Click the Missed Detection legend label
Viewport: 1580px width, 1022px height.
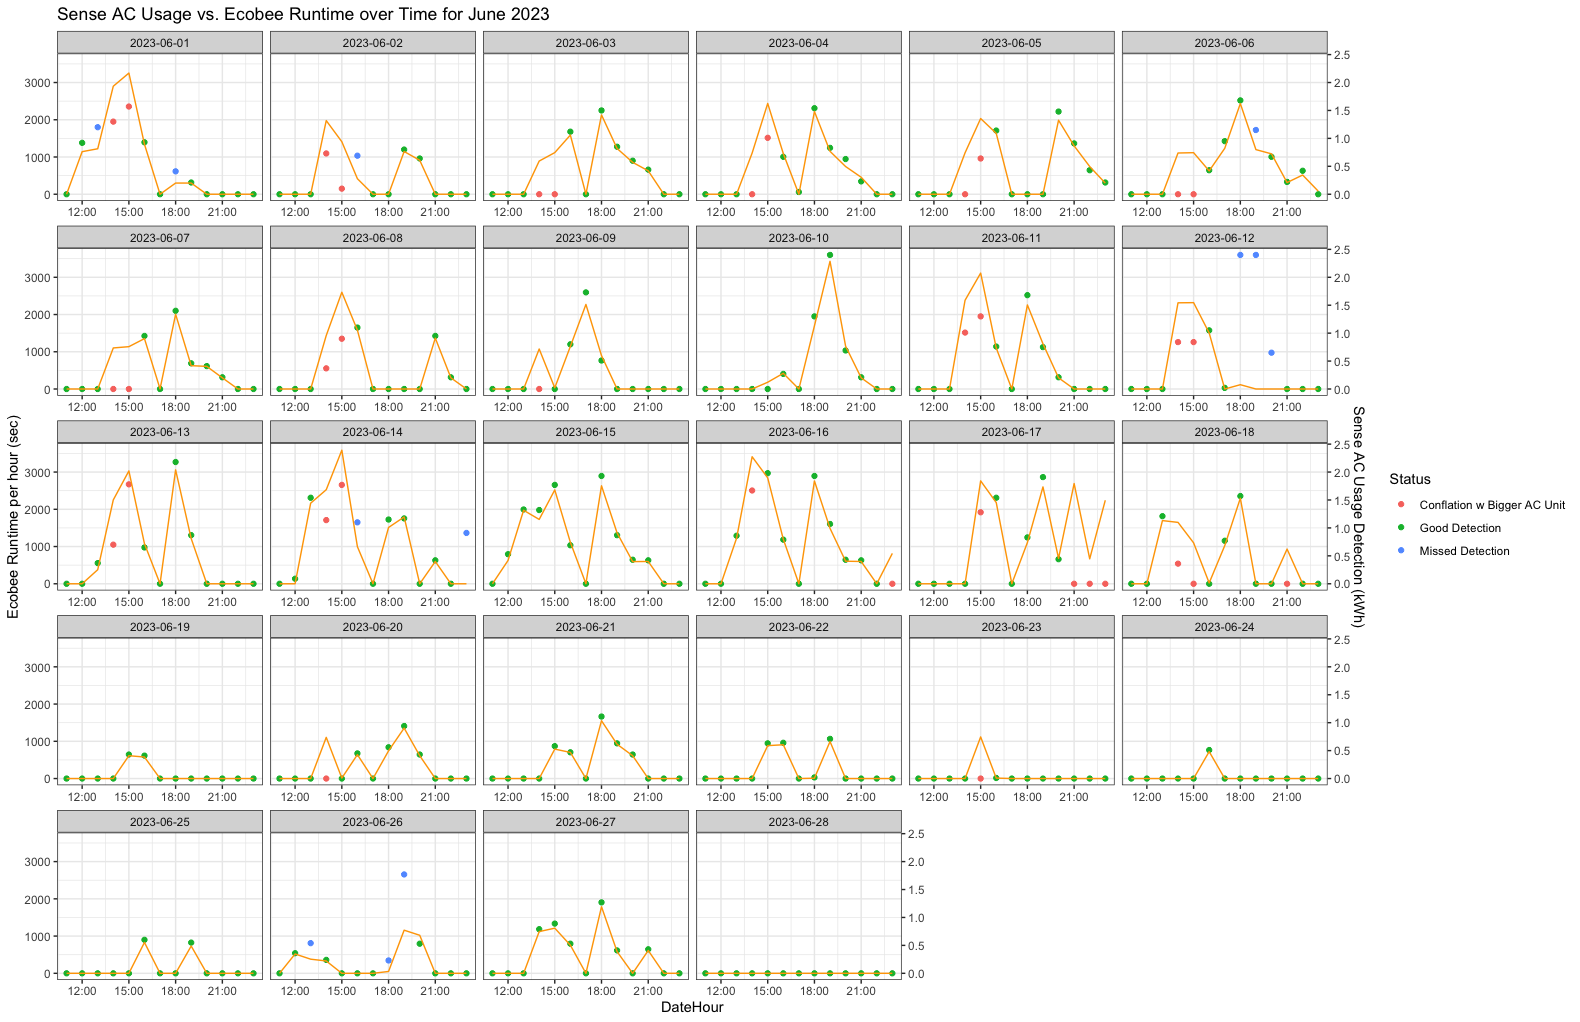[1464, 551]
